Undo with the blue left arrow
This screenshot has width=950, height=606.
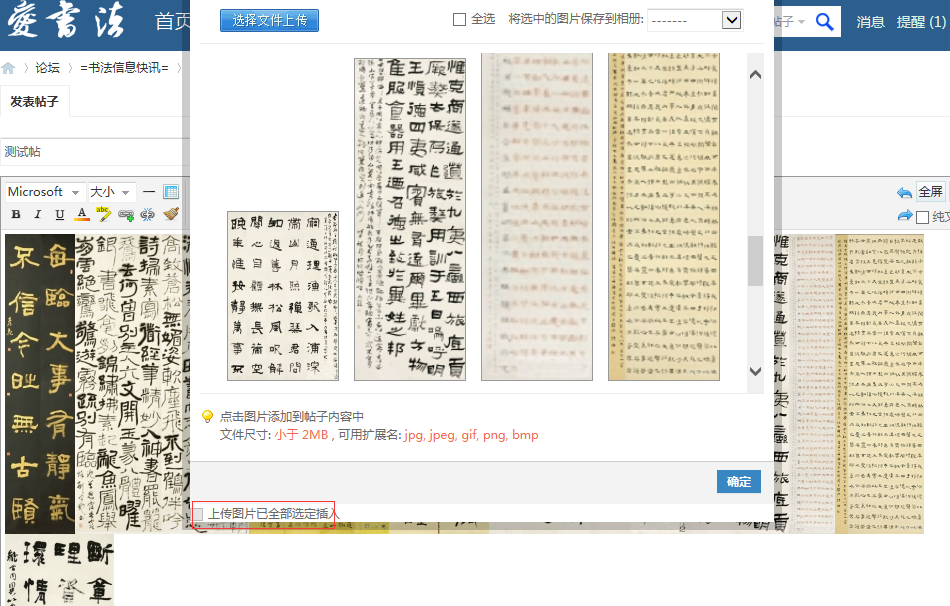coord(904,193)
